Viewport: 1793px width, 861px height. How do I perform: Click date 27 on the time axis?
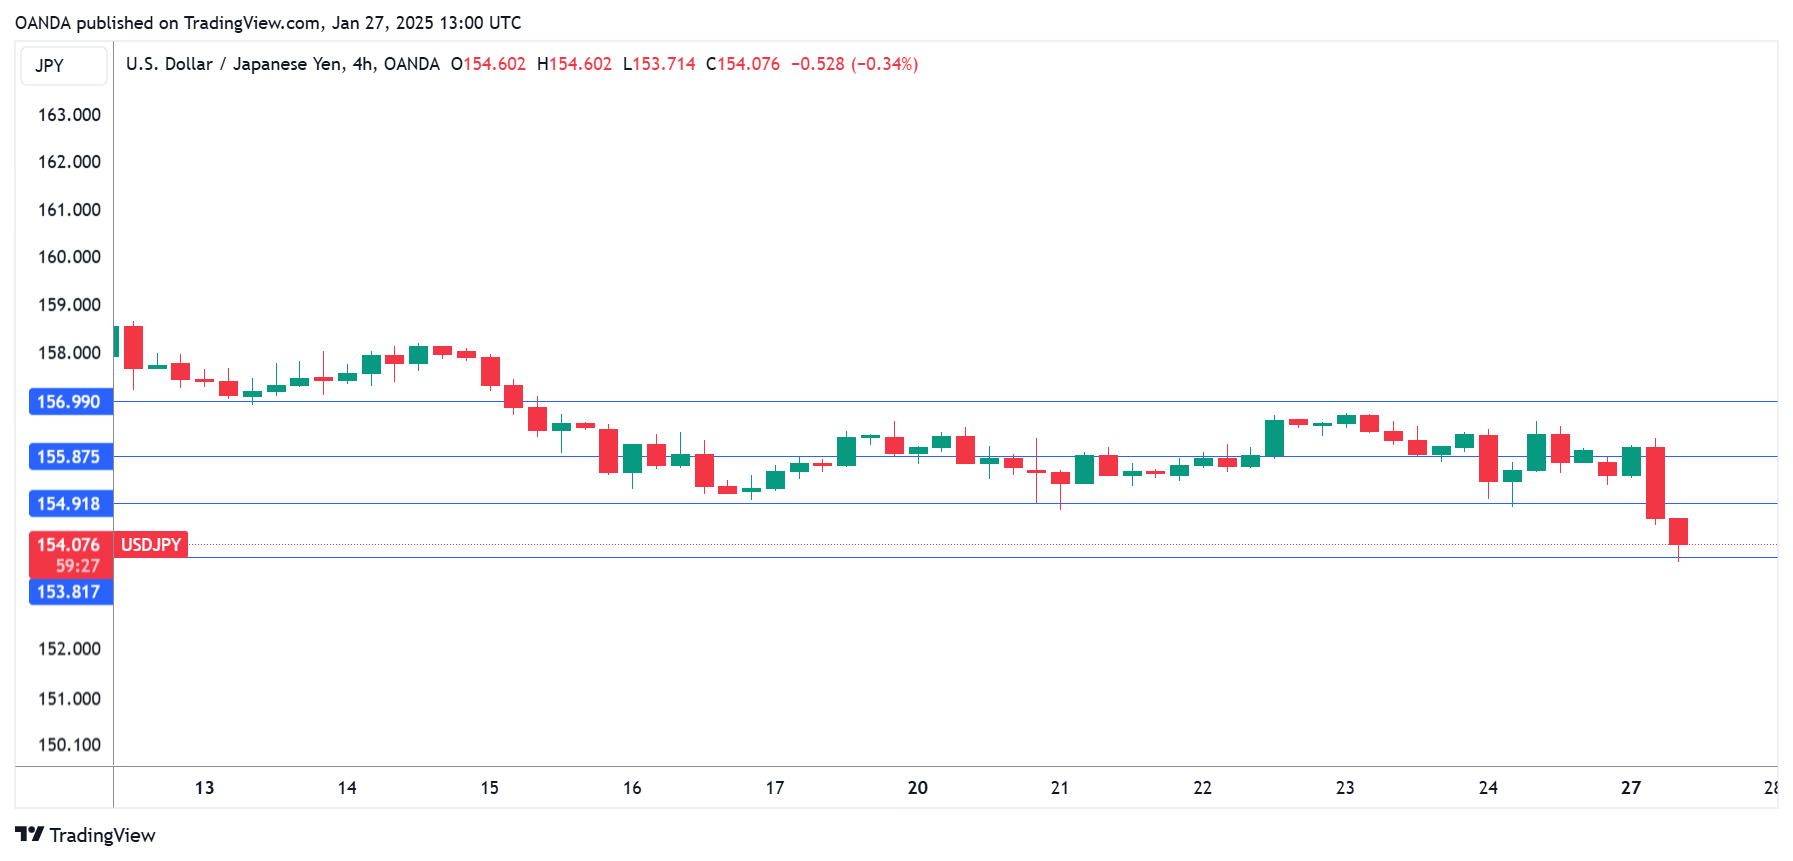[x=1630, y=788]
